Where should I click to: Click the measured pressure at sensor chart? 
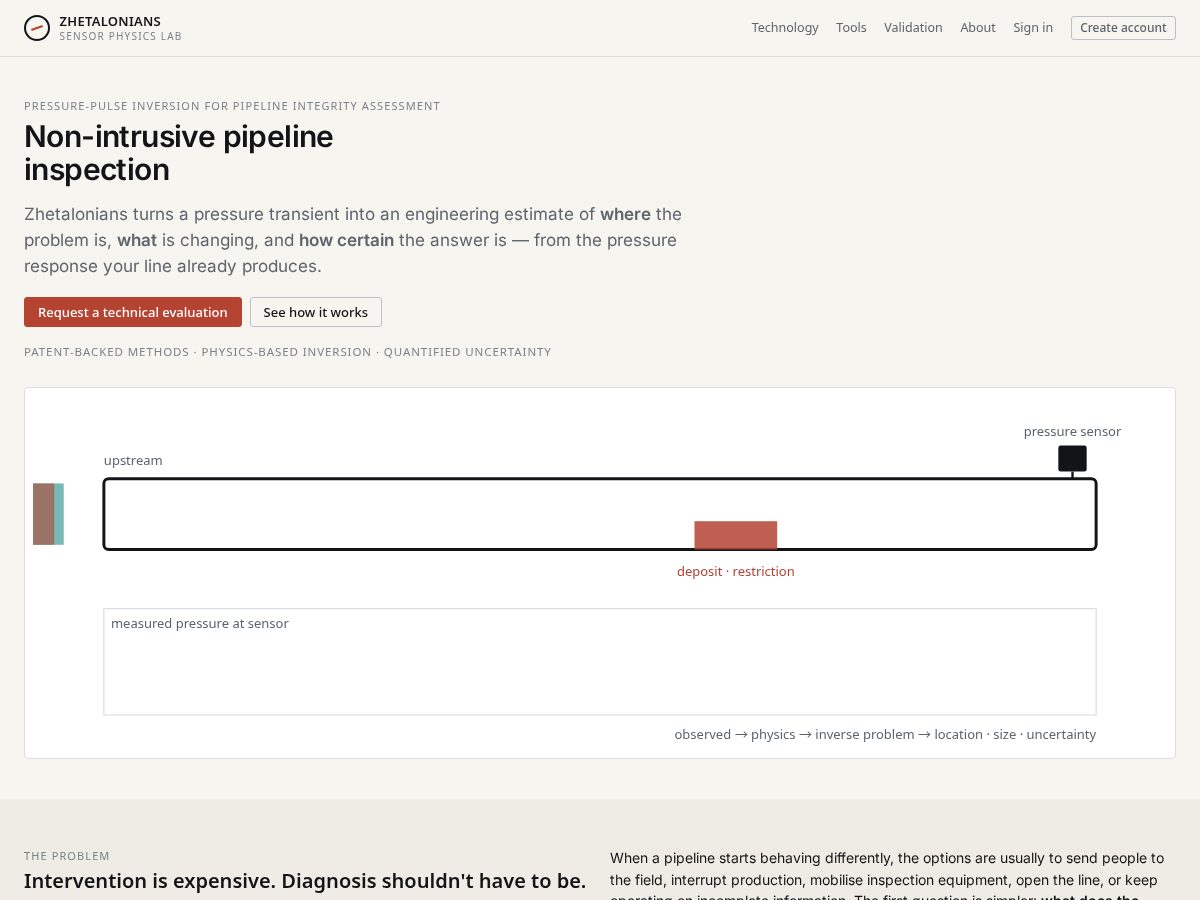(600, 662)
